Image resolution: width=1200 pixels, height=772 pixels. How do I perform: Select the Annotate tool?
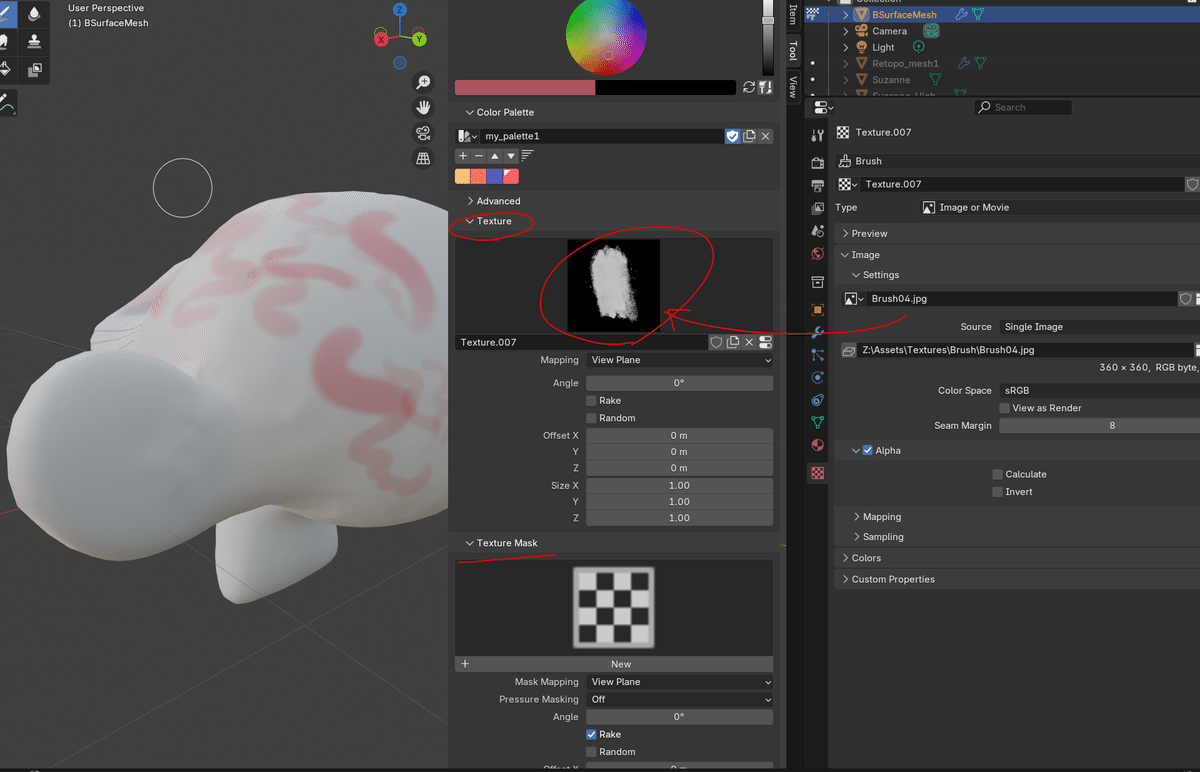click(6, 103)
